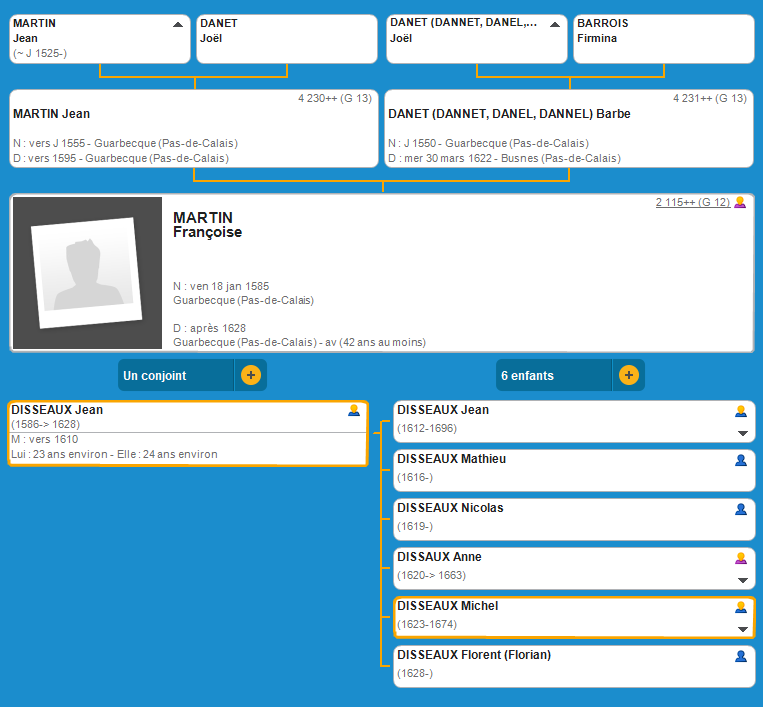Expand DISSEAUX Michel descendants arrow
This screenshot has width=763, height=707.
(742, 629)
